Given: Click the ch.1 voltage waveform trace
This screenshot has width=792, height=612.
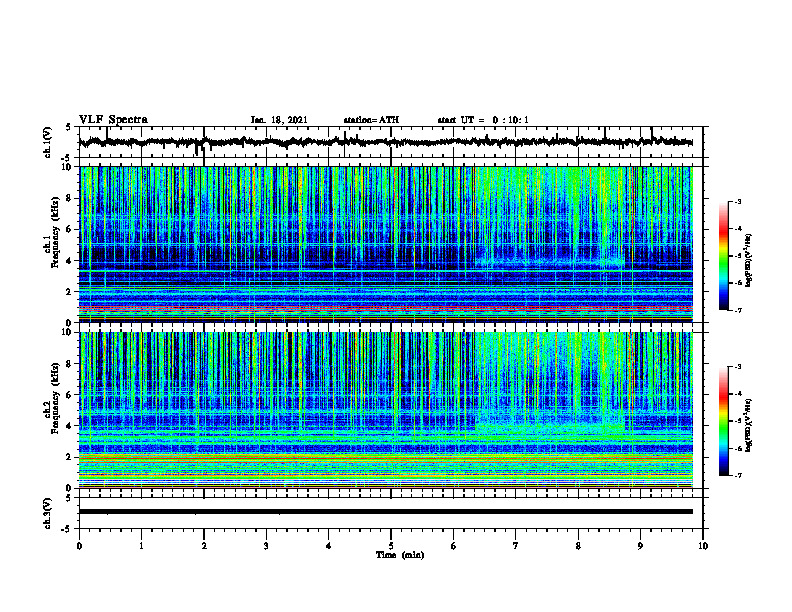Looking at the screenshot, I should coord(386,142).
